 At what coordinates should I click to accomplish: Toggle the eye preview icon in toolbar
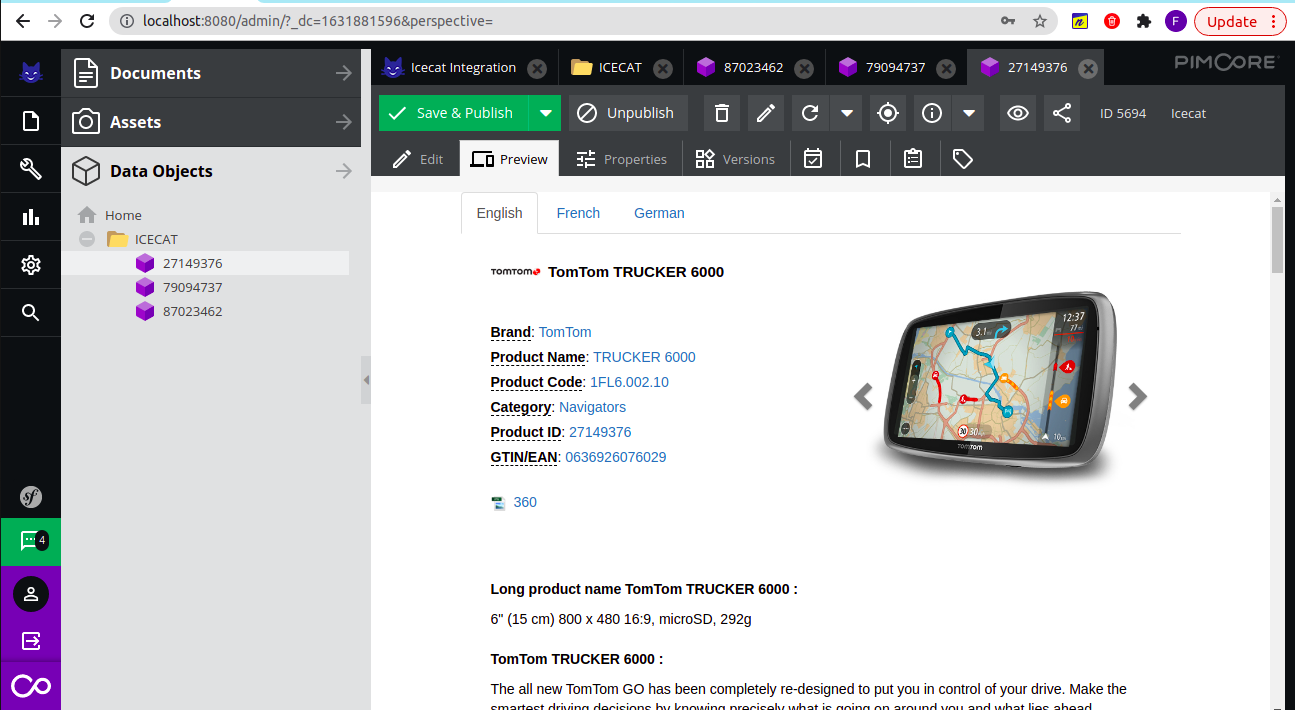pyautogui.click(x=1018, y=113)
